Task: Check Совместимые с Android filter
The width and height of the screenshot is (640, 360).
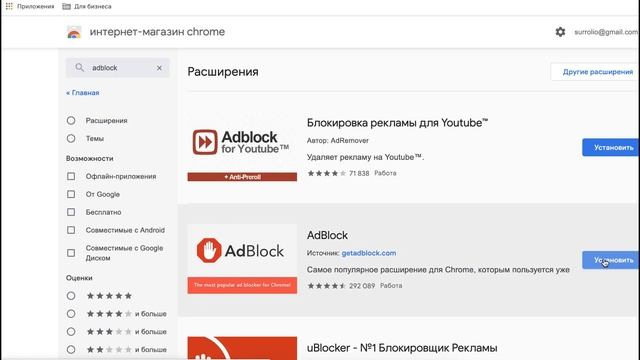Action: click(x=71, y=230)
